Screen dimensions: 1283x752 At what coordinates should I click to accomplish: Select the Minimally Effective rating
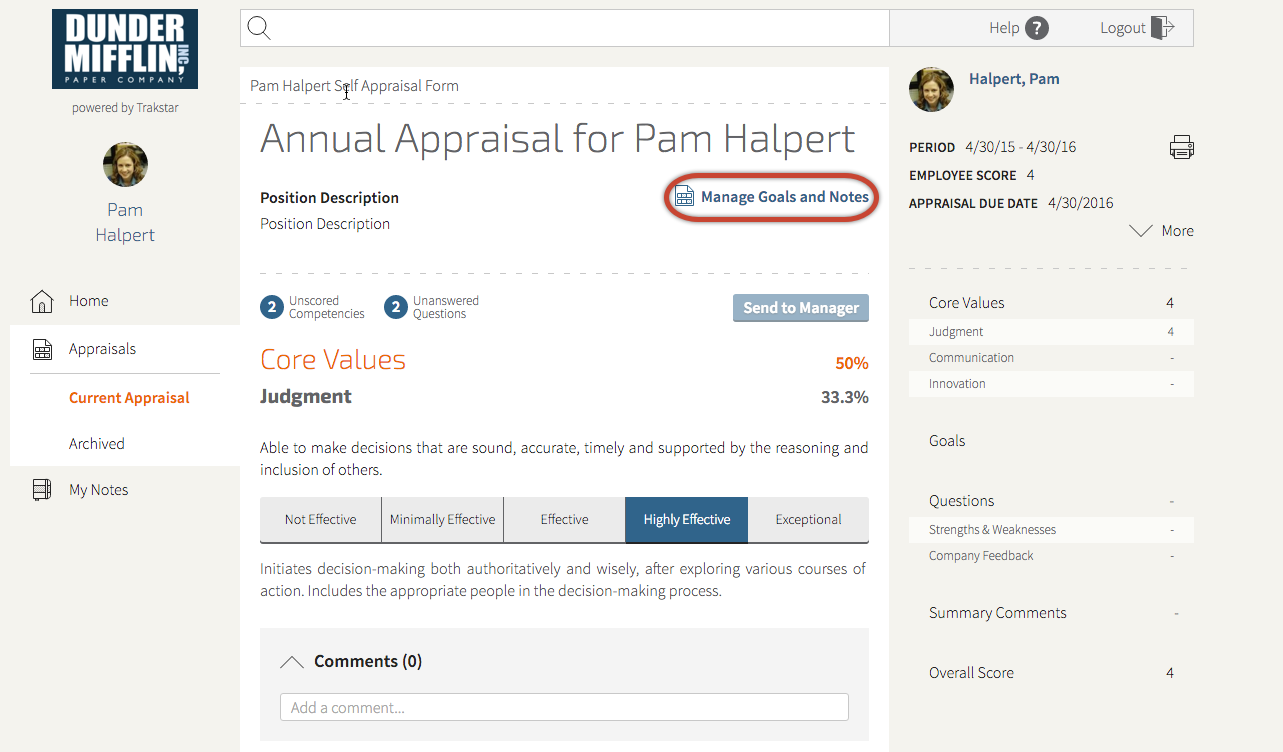coord(442,520)
